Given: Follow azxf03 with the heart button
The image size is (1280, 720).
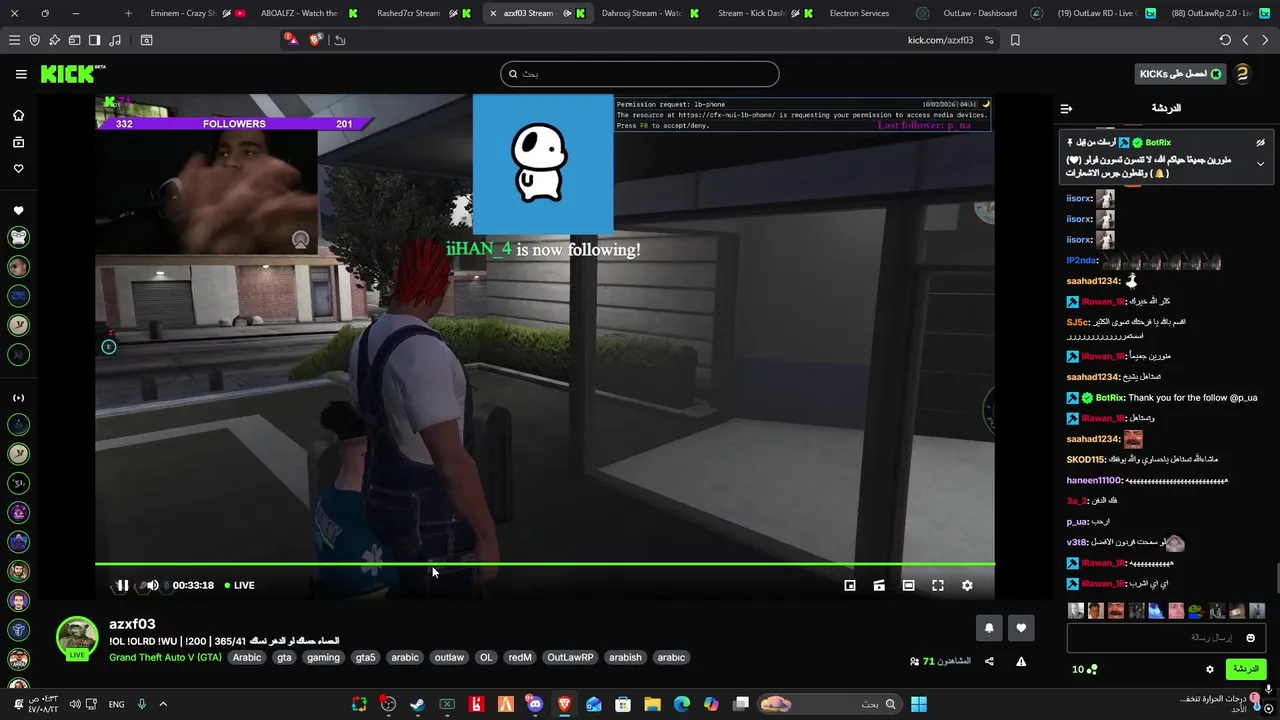Looking at the screenshot, I should point(1021,628).
